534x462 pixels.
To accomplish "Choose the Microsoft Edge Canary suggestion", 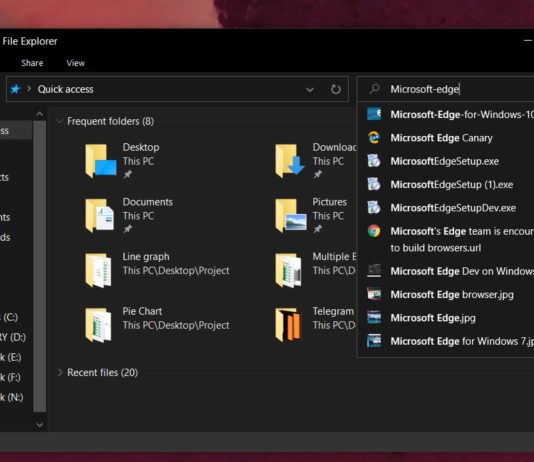I will point(446,138).
